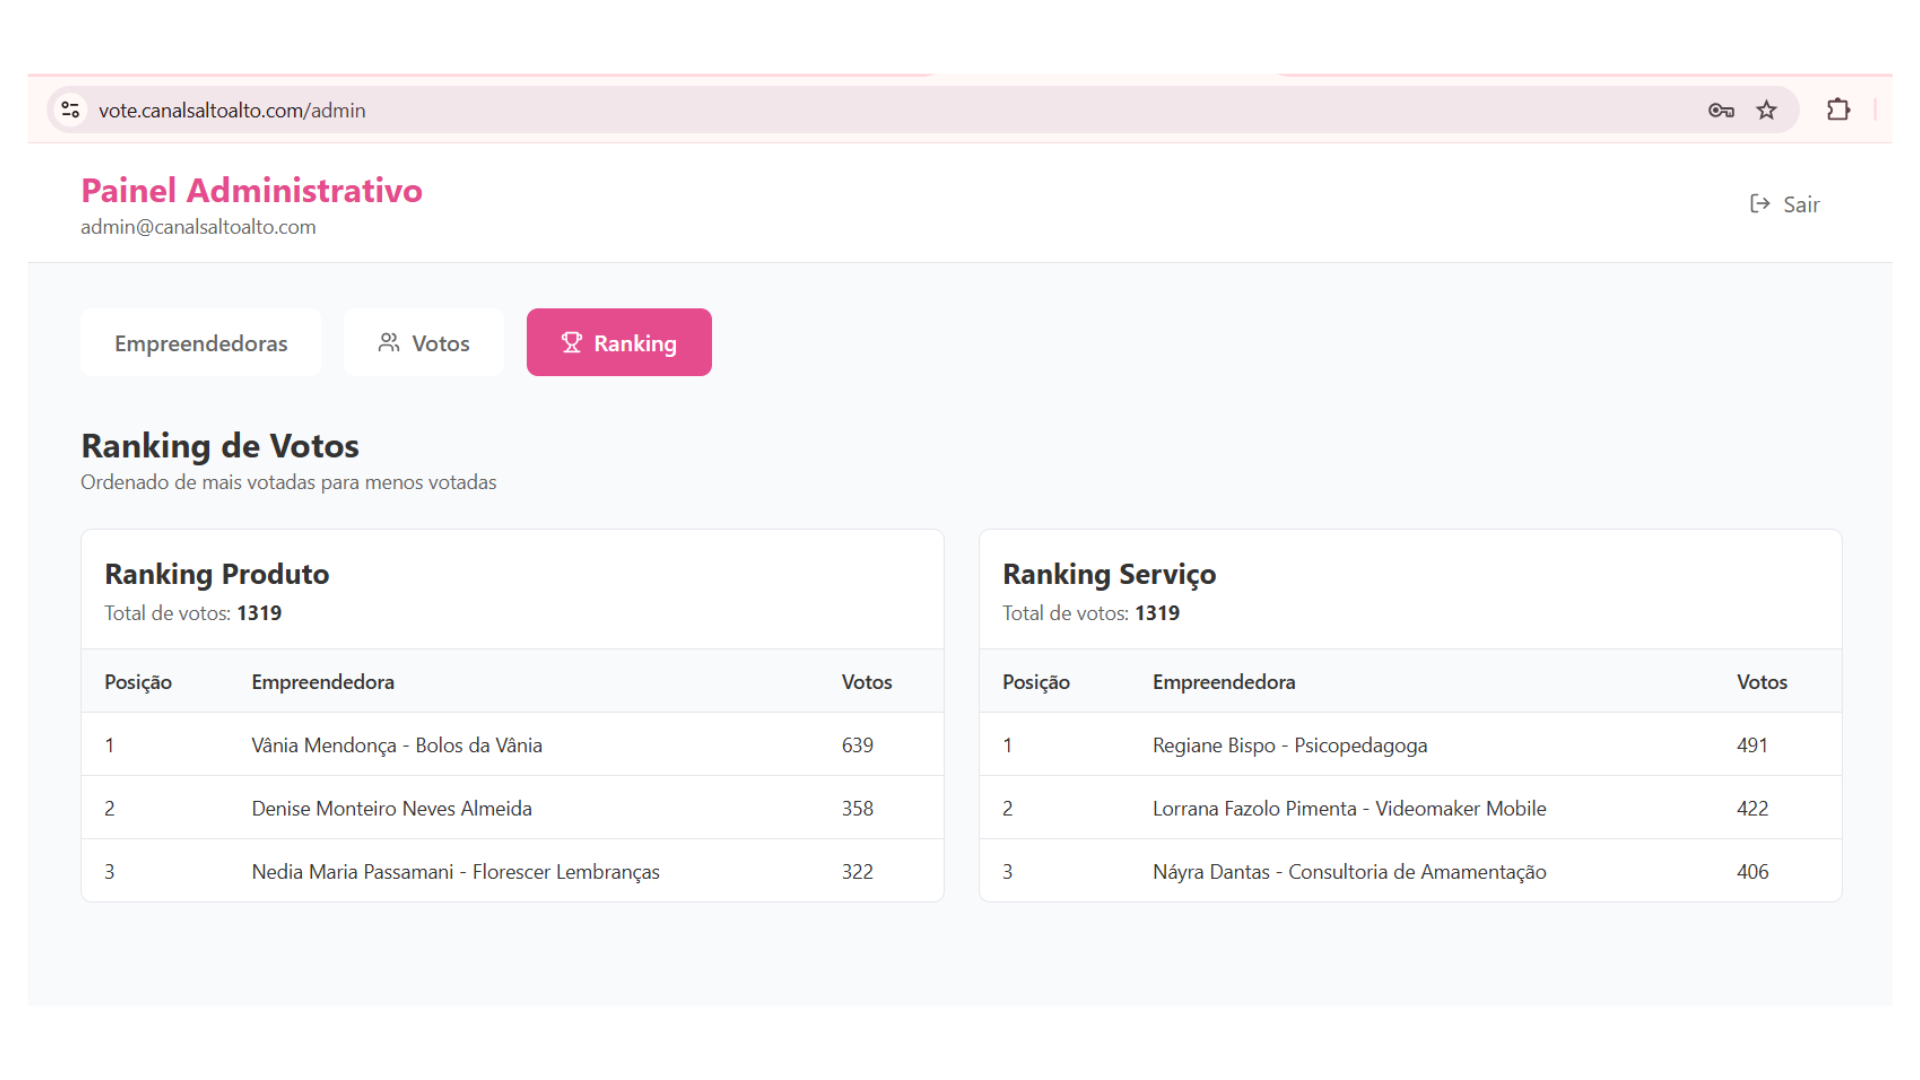
Task: Select Lorrana Fazolo Pimenta row
Action: coord(1349,808)
